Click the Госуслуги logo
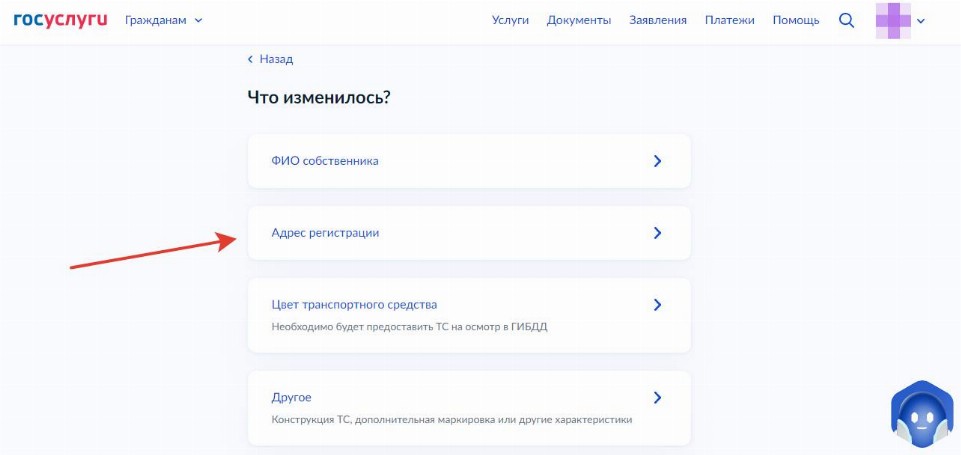 click(x=60, y=20)
